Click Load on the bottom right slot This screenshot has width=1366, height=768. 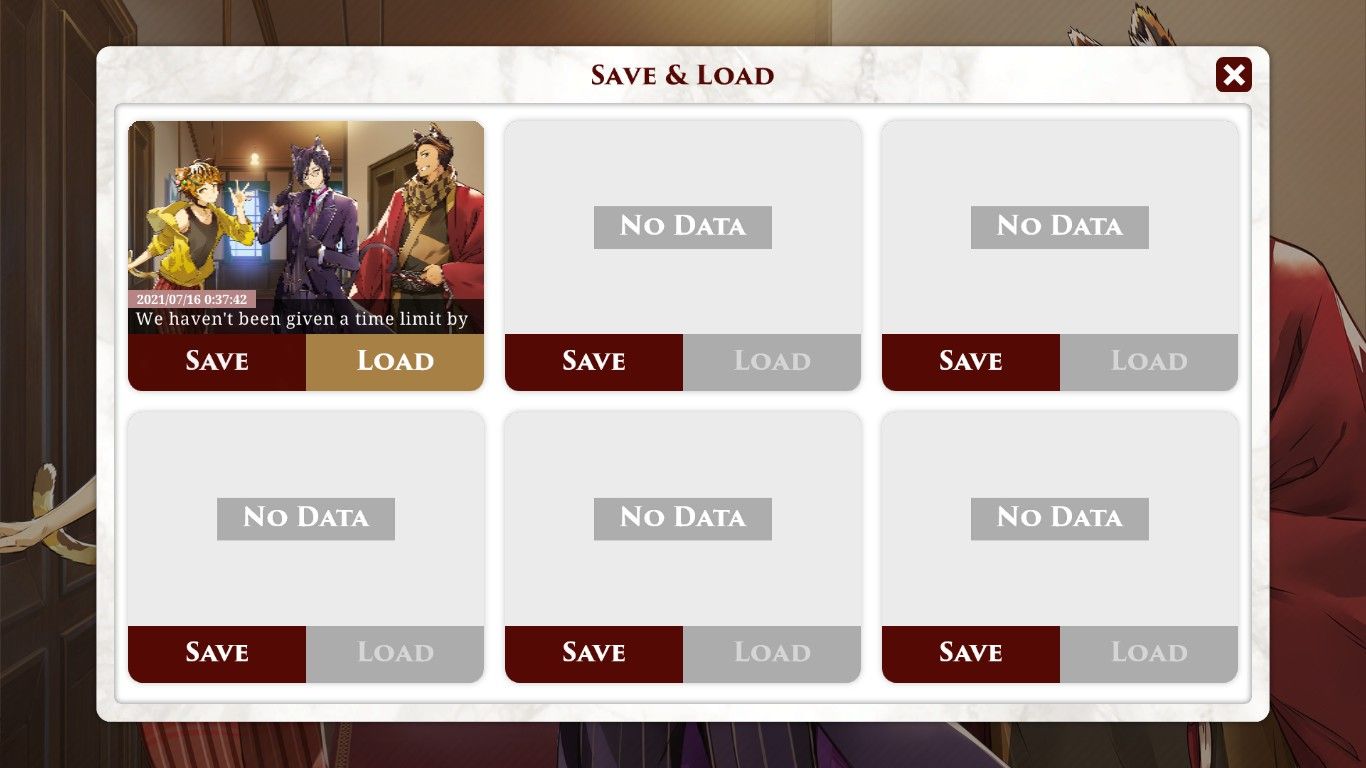tap(1149, 654)
